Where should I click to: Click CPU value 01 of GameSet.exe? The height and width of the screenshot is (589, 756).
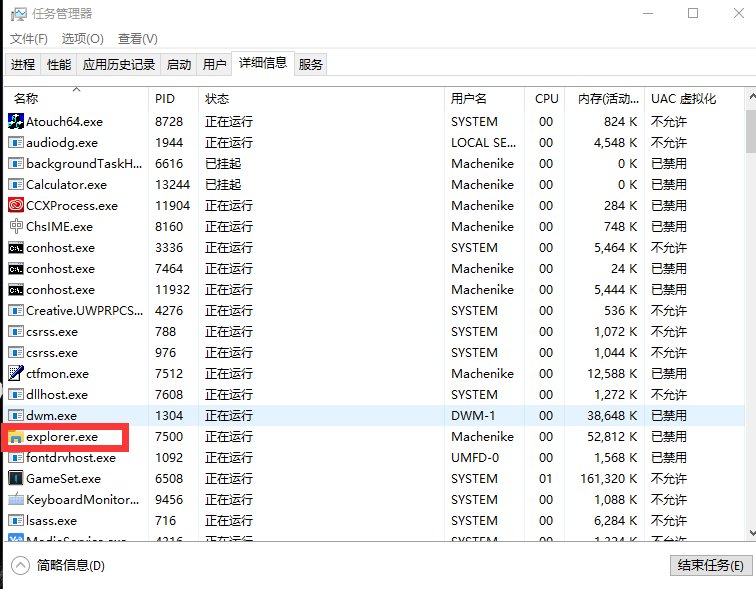545,479
